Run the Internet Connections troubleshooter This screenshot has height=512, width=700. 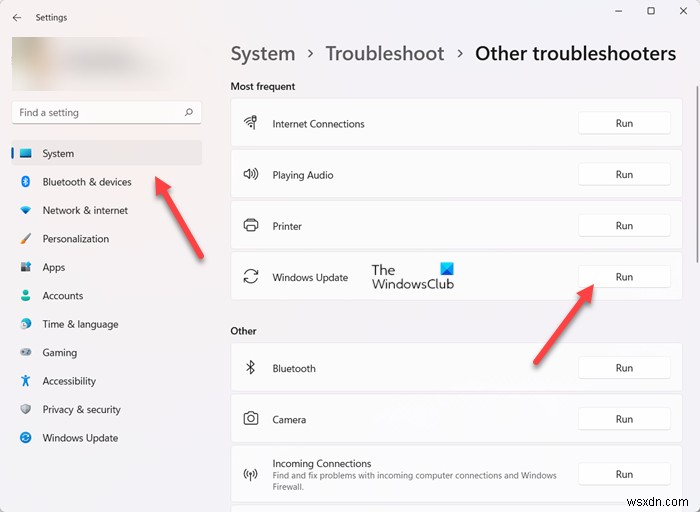(x=624, y=123)
